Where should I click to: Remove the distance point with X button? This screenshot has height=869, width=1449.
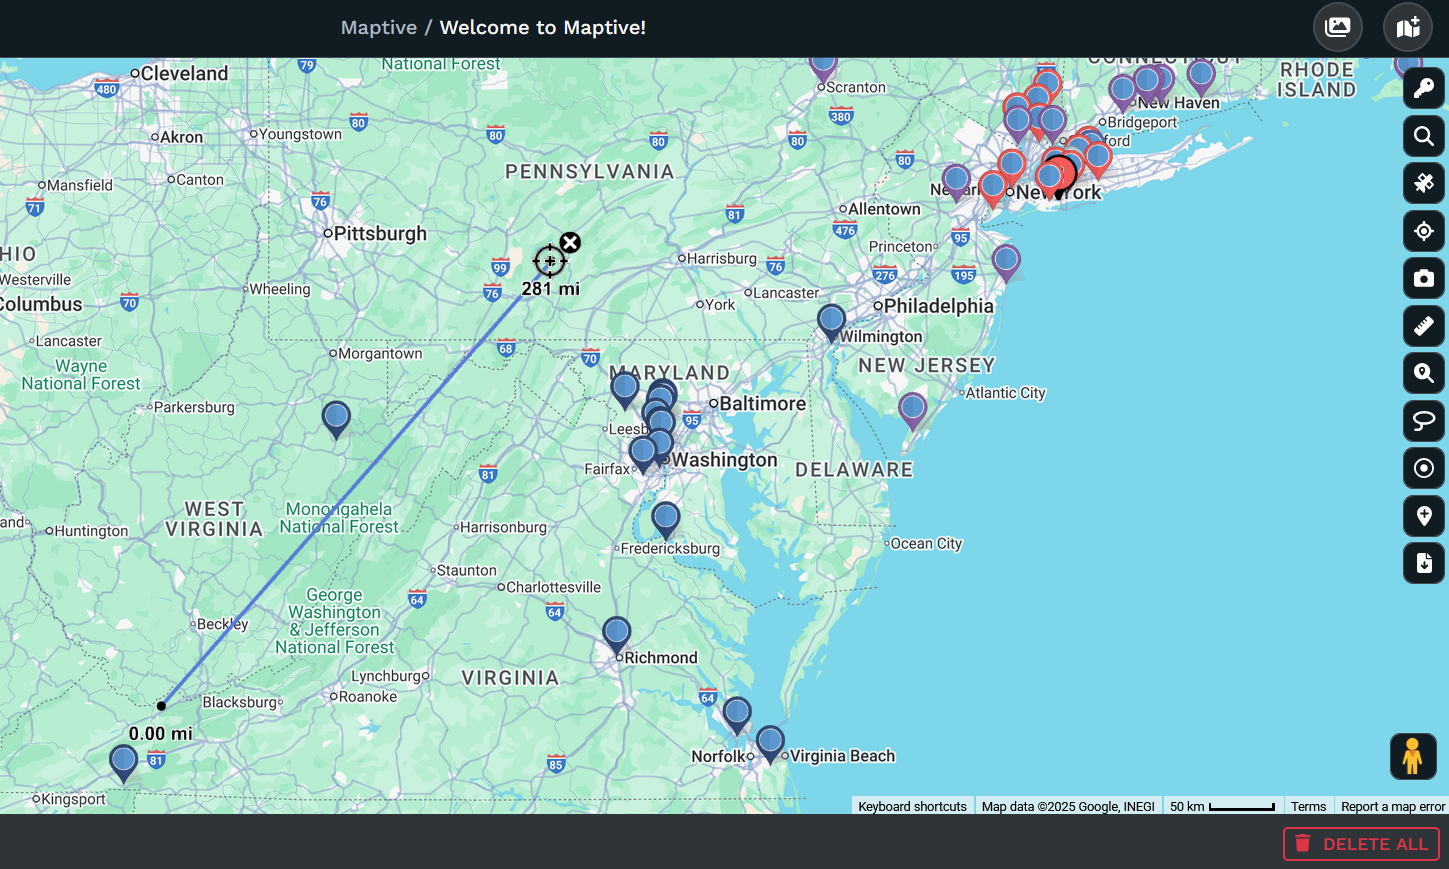click(x=570, y=243)
